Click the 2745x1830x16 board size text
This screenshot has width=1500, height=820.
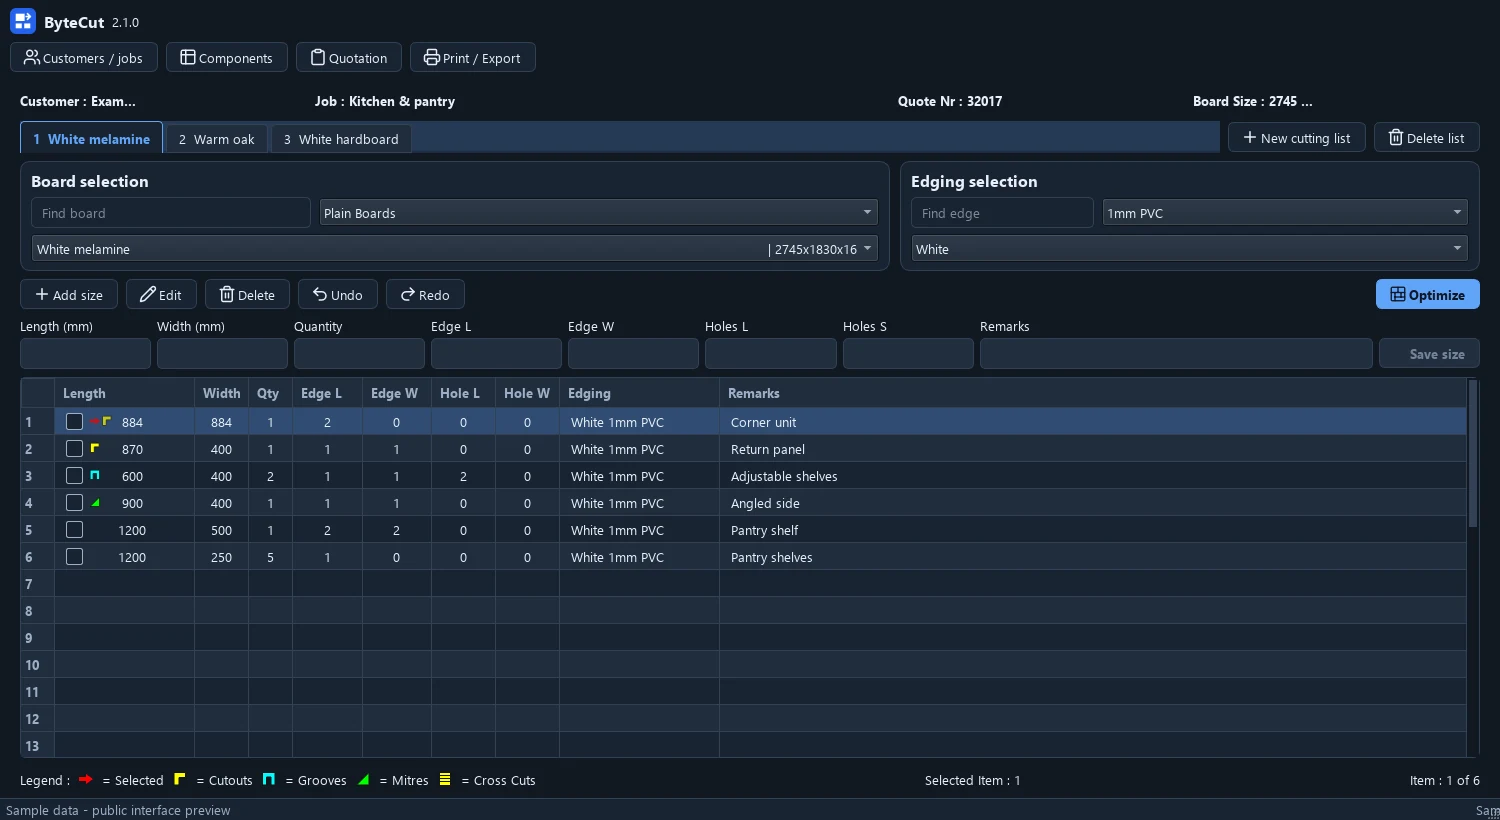point(815,249)
